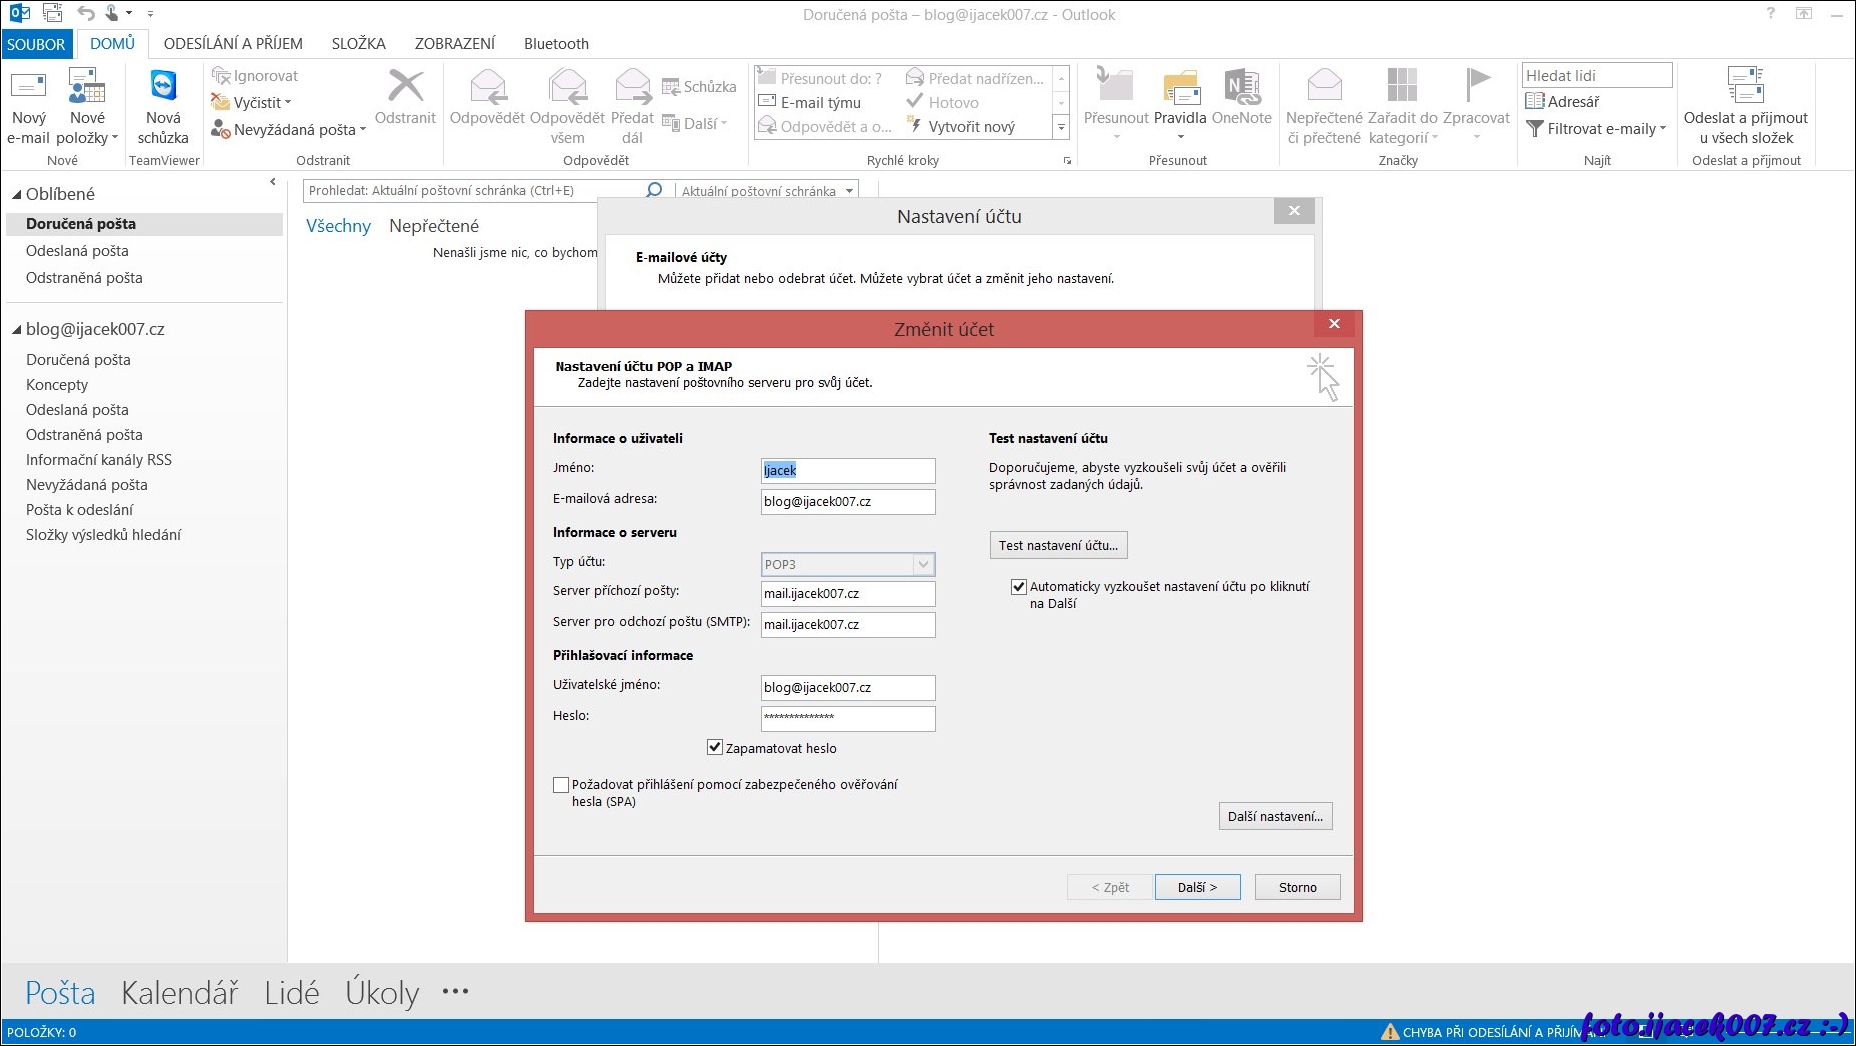Image resolution: width=1856 pixels, height=1046 pixels.
Task: Click the Heslo password field
Action: pyautogui.click(x=847, y=717)
